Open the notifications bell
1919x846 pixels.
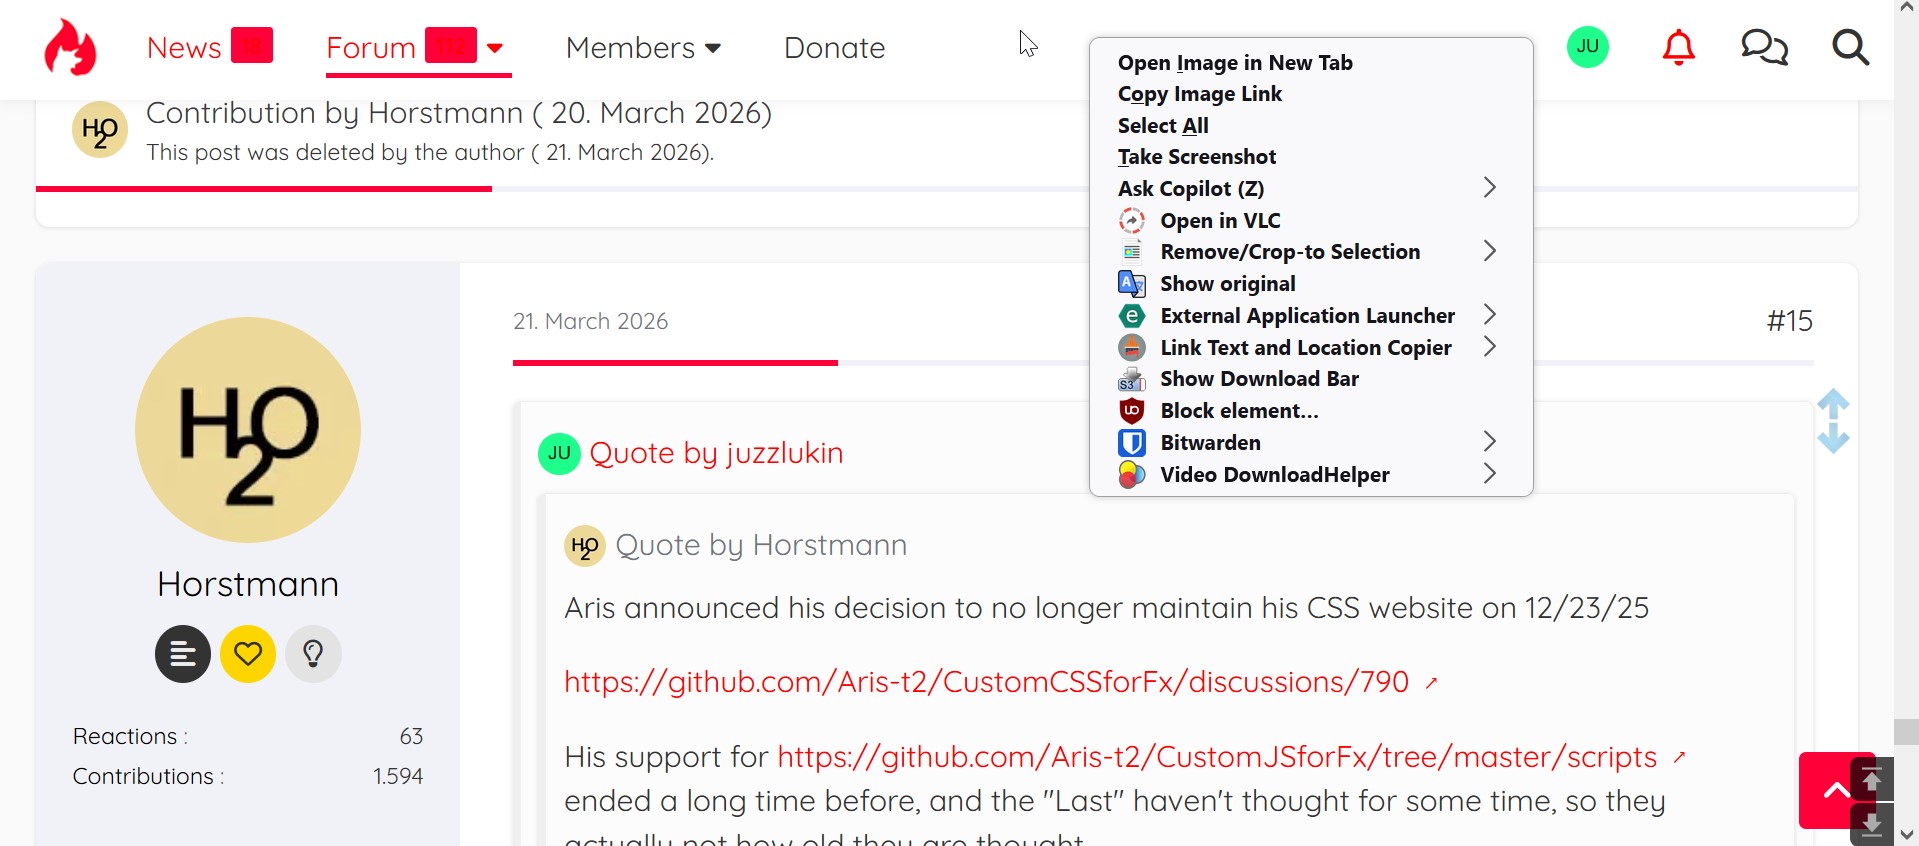point(1678,48)
